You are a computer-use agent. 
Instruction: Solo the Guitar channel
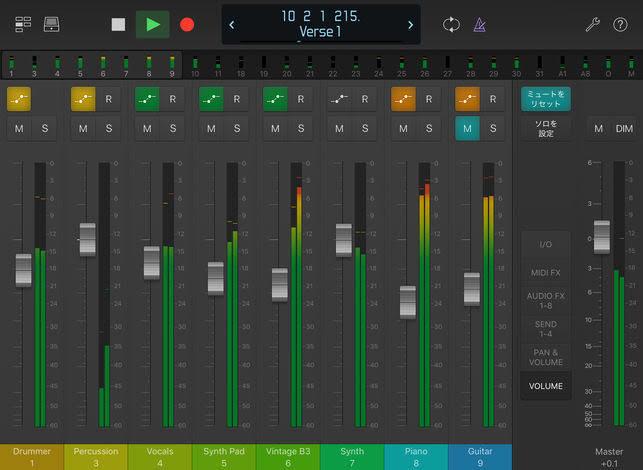click(x=493, y=128)
